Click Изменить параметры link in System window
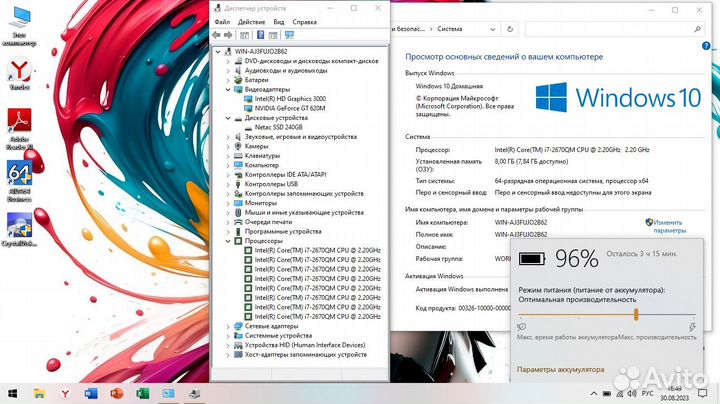720x404 pixels. point(669,226)
